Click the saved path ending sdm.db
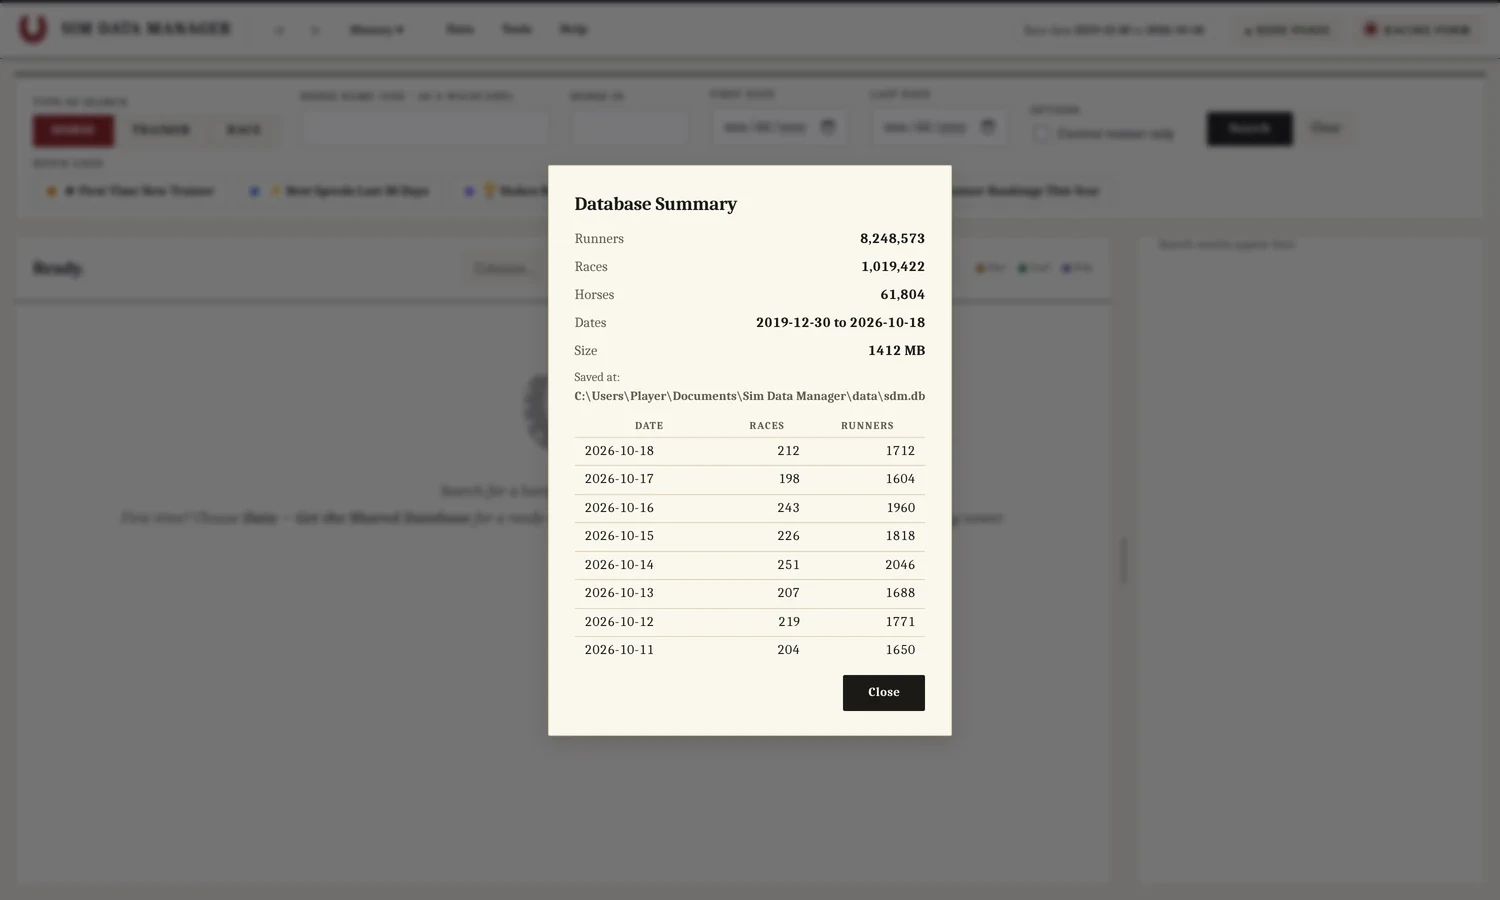Viewport: 1500px width, 900px height. (x=749, y=396)
